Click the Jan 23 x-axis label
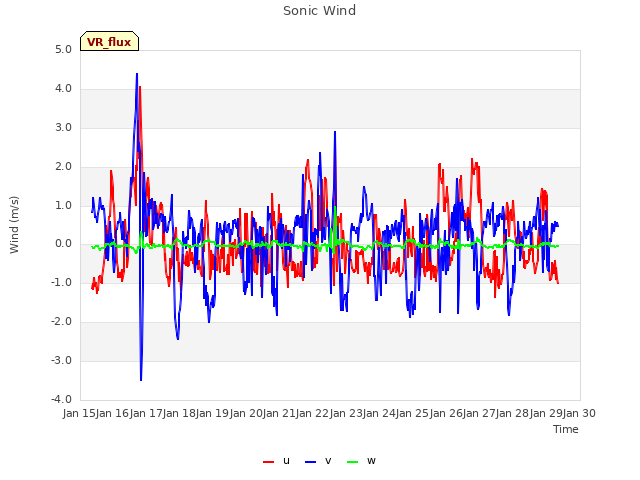This screenshot has height=480, width=640. click(346, 413)
